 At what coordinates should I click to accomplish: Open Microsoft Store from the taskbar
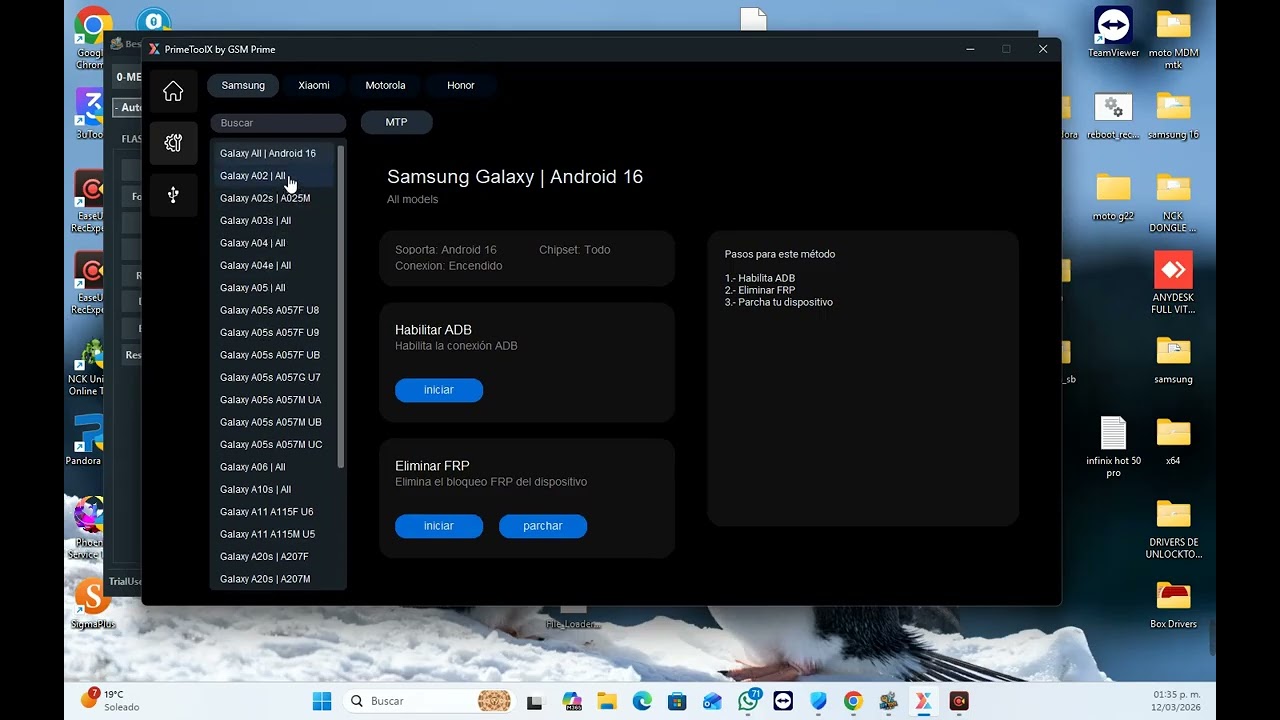[677, 702]
